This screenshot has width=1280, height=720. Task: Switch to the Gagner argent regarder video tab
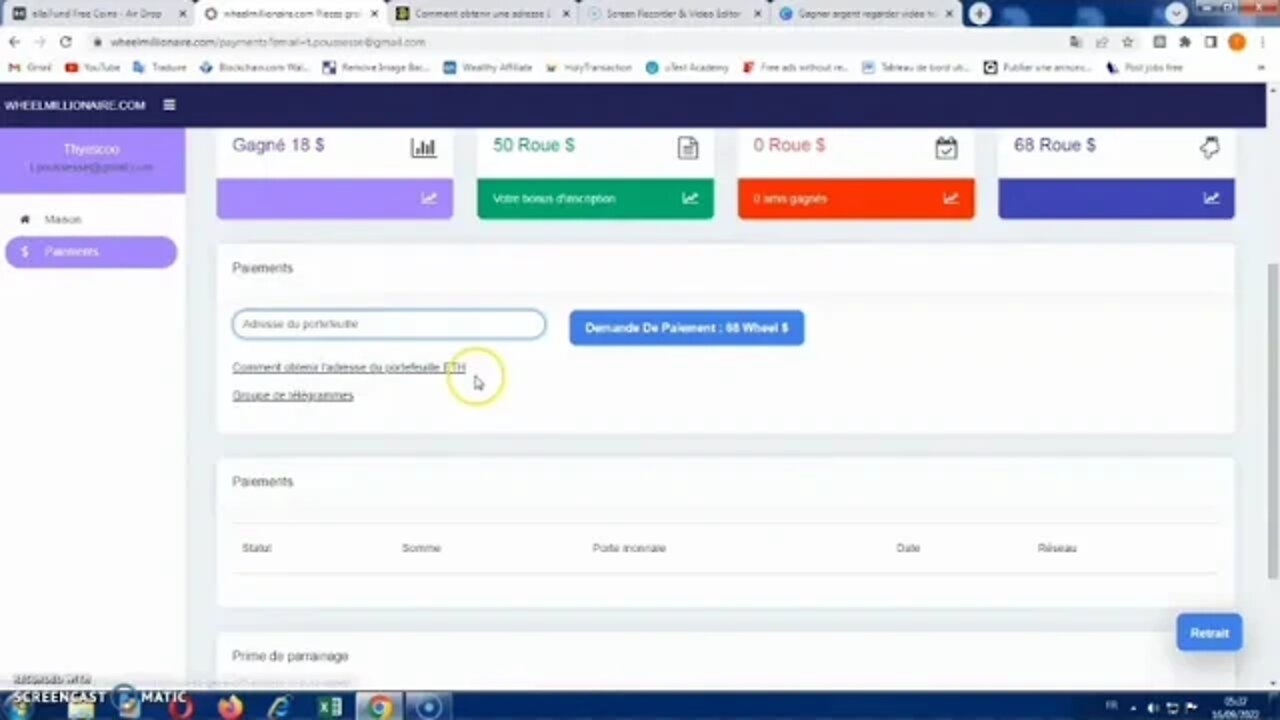pos(865,14)
